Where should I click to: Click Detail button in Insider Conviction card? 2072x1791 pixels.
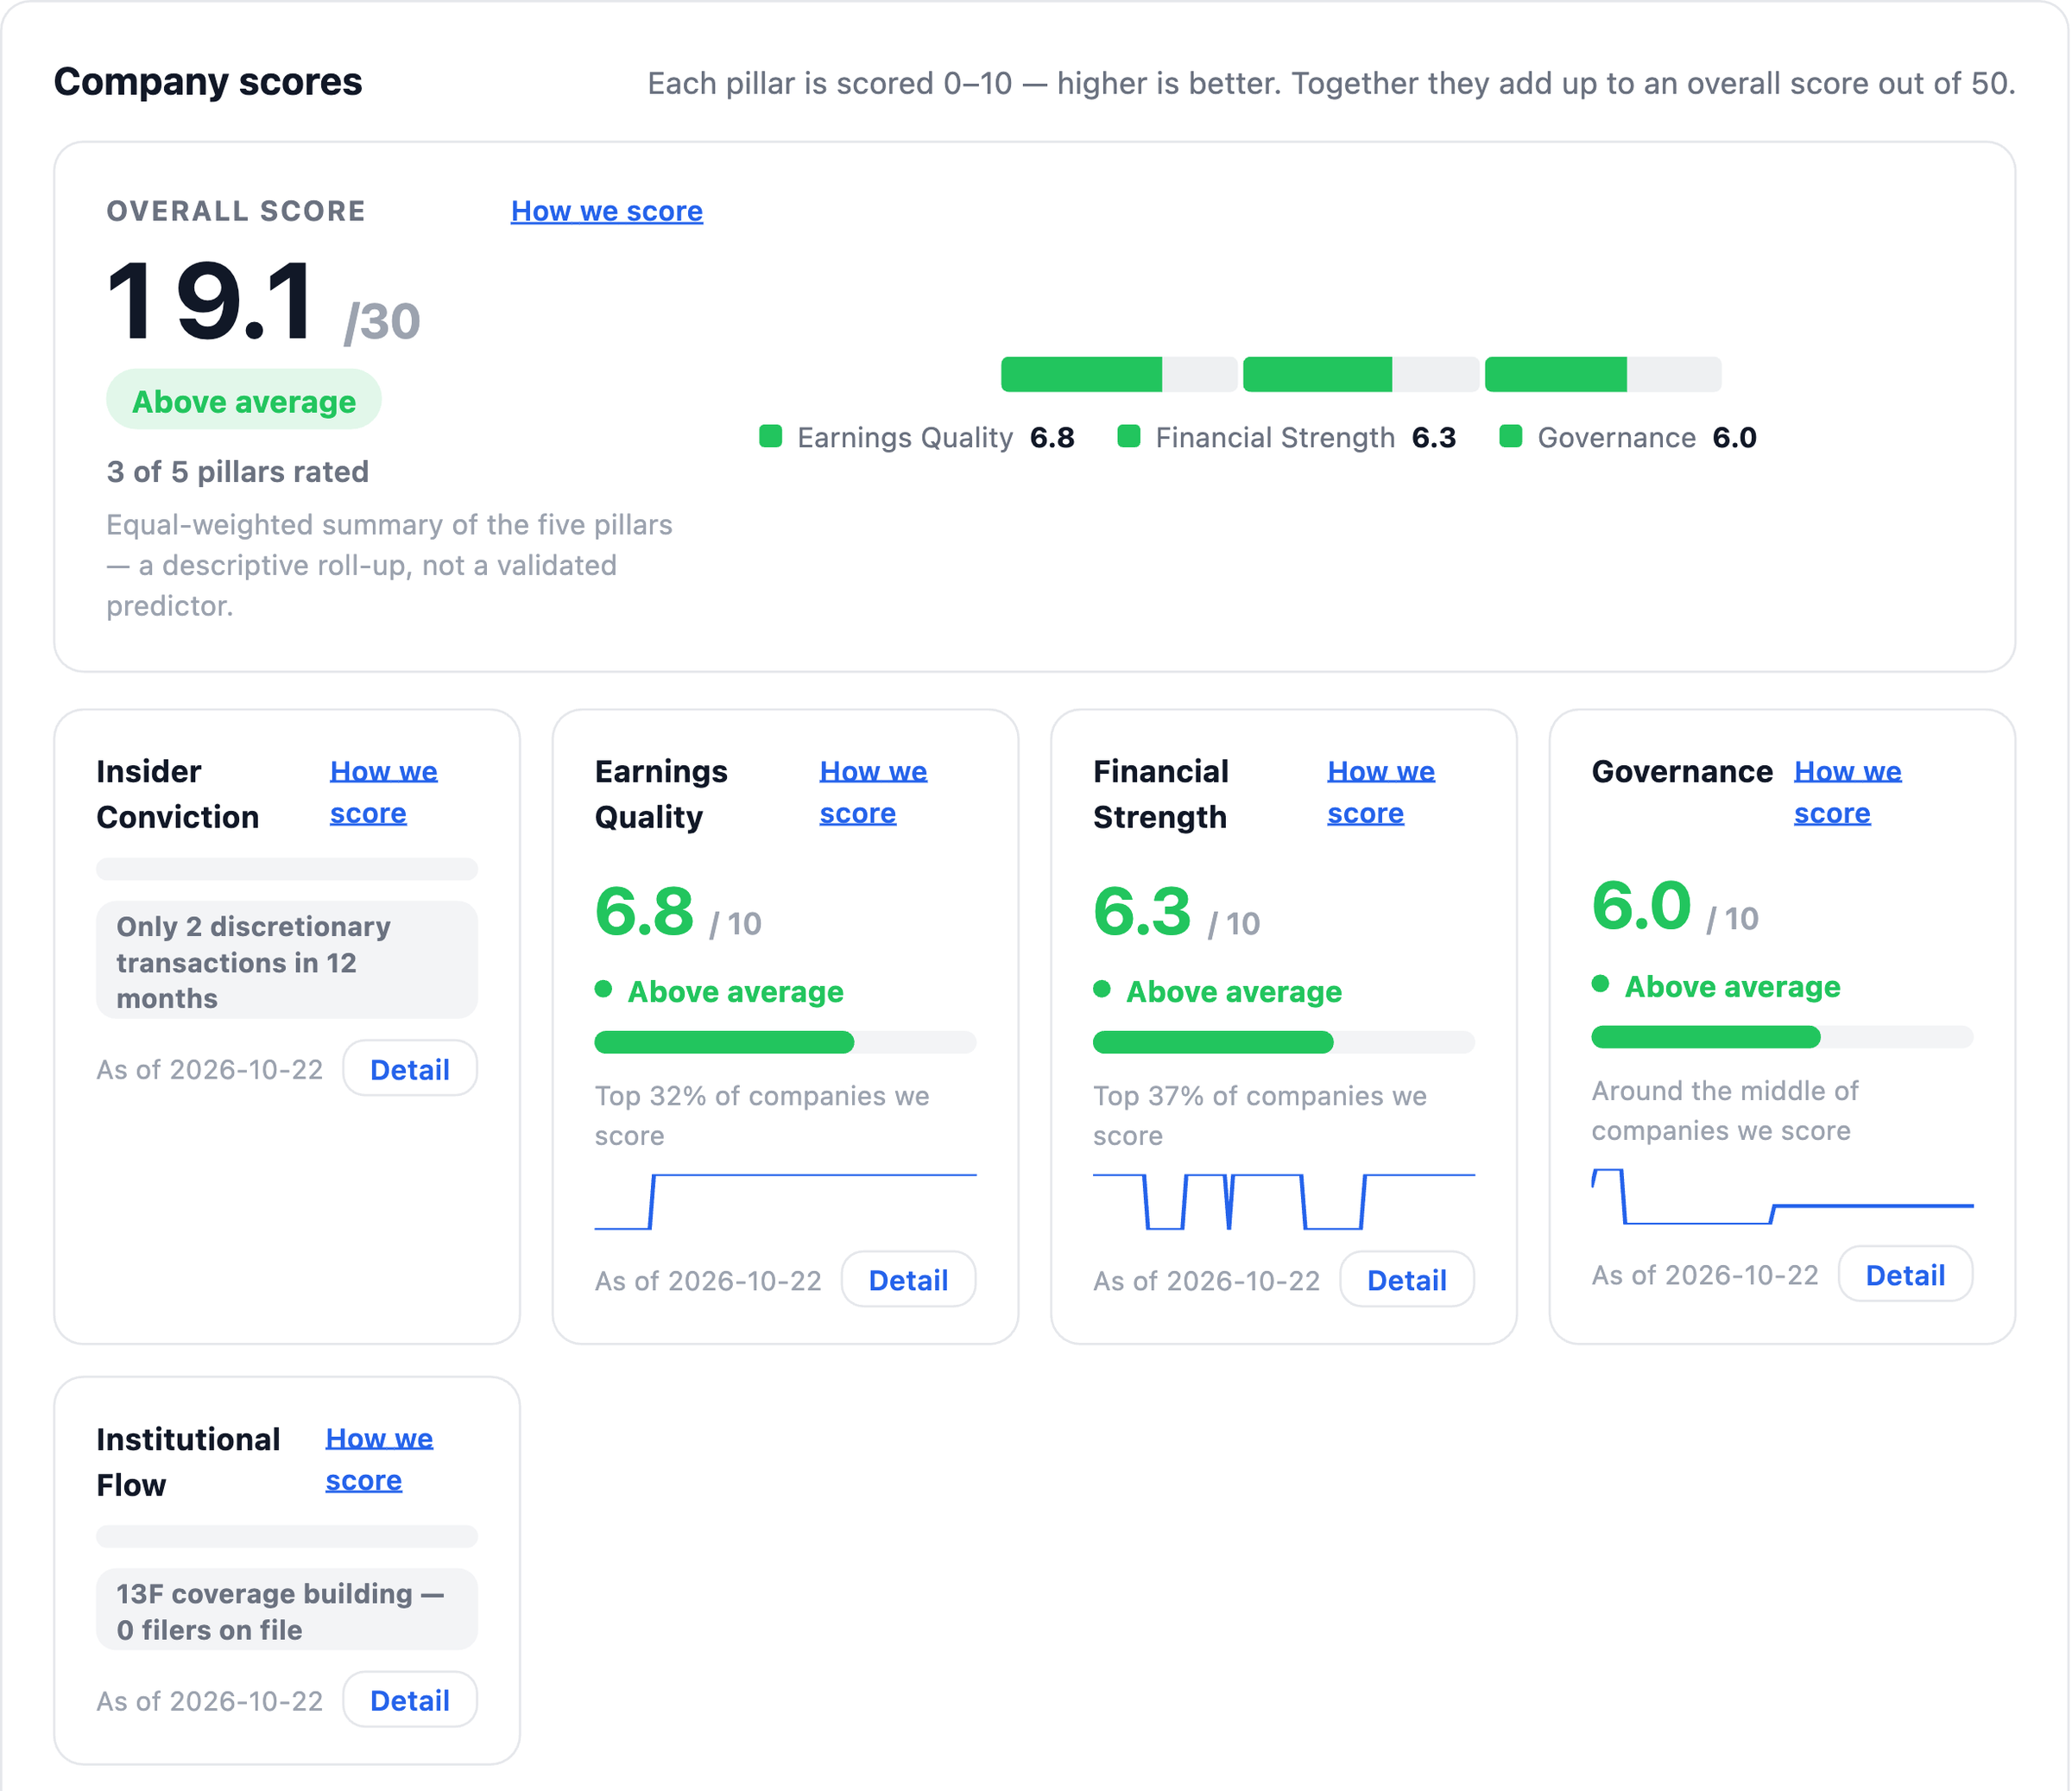click(x=409, y=1069)
